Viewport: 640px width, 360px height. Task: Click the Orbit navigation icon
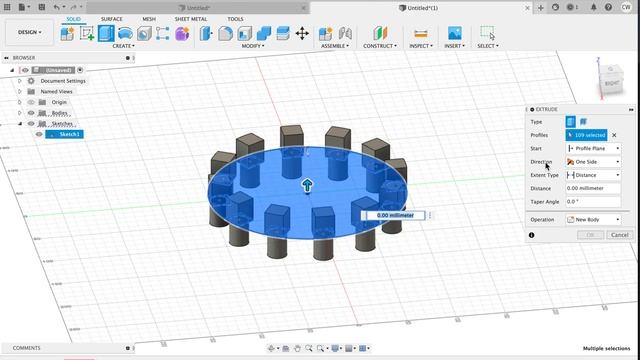[x=271, y=348]
